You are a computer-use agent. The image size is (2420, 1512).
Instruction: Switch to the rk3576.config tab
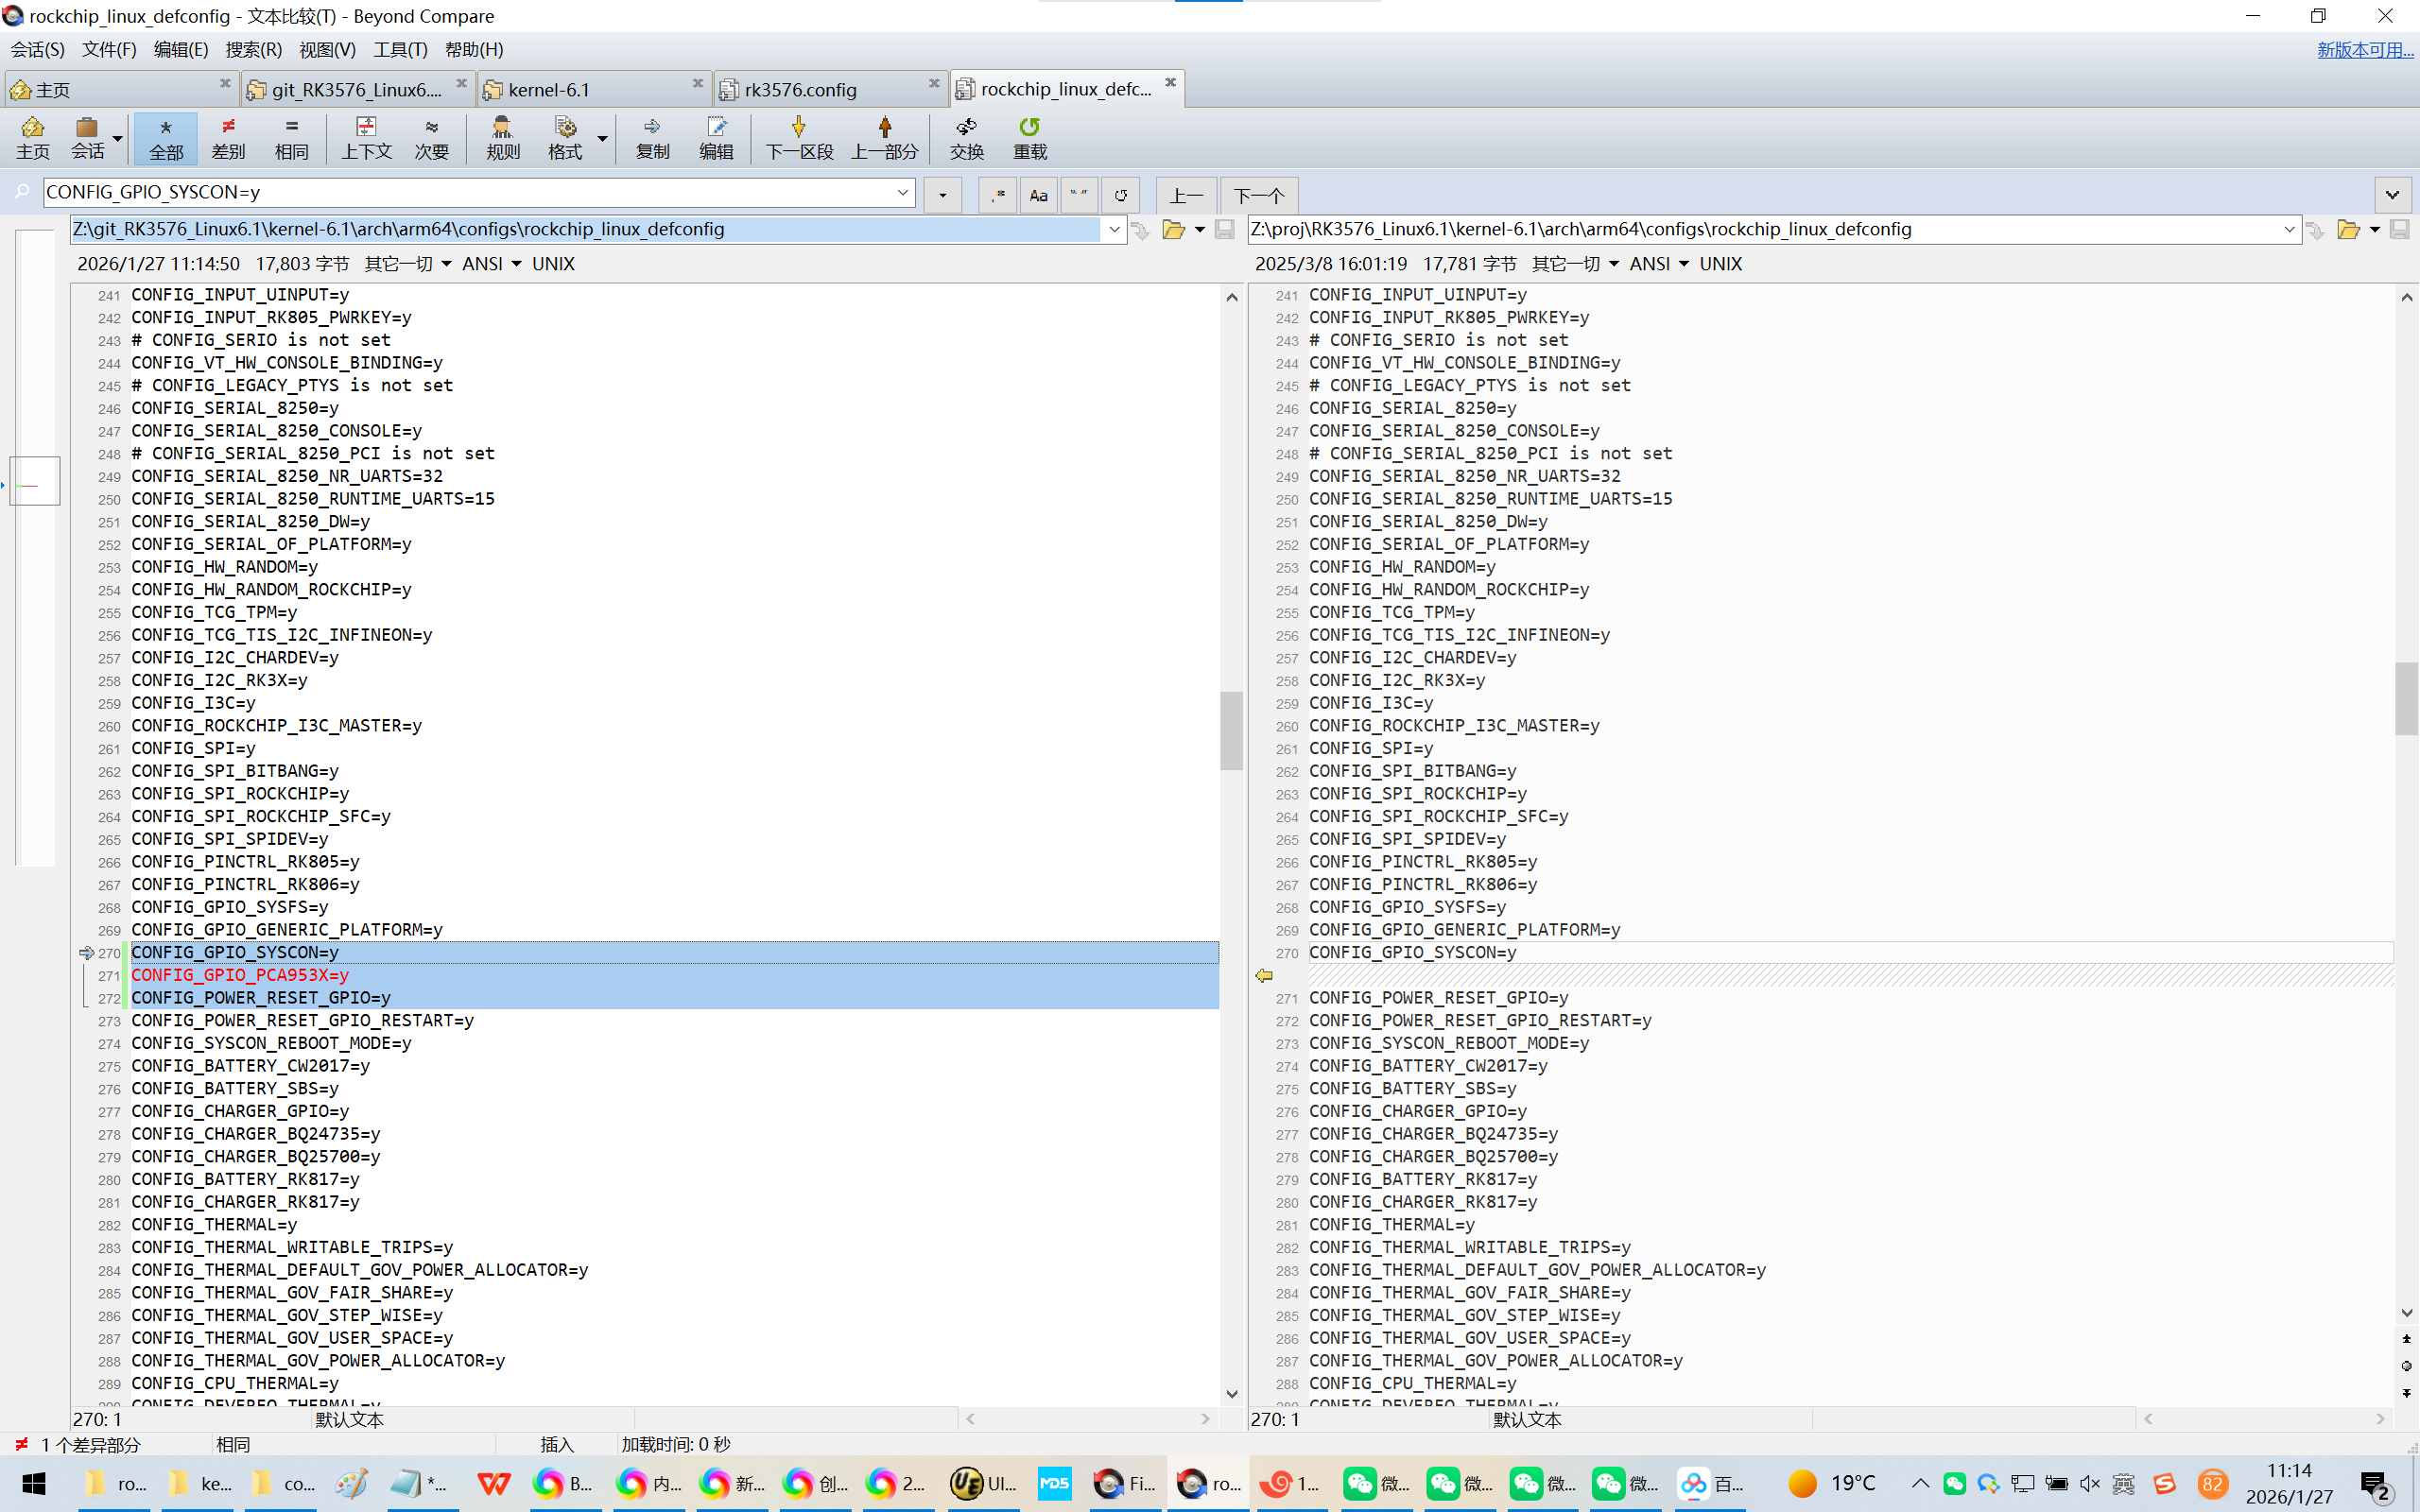800,90
